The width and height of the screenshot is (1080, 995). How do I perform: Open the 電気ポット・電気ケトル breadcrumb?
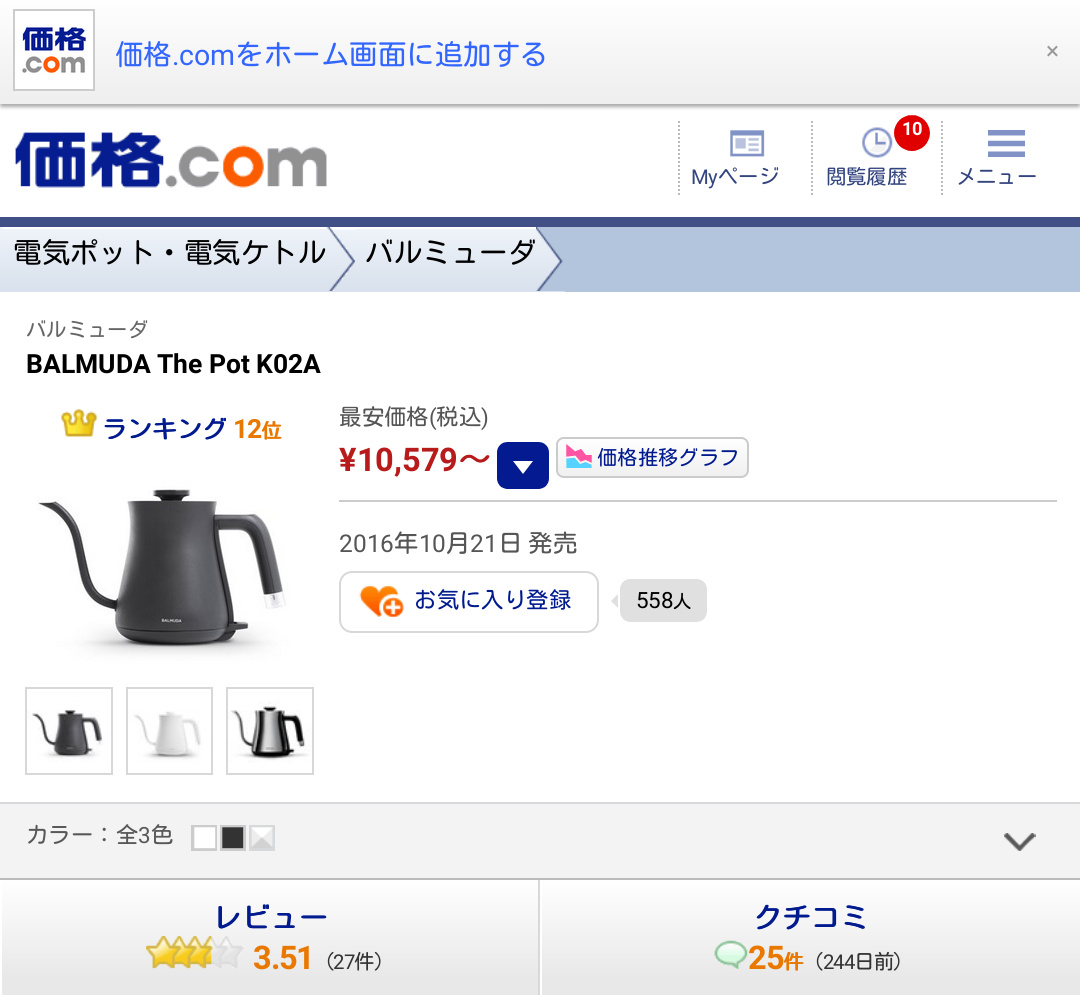[170, 253]
